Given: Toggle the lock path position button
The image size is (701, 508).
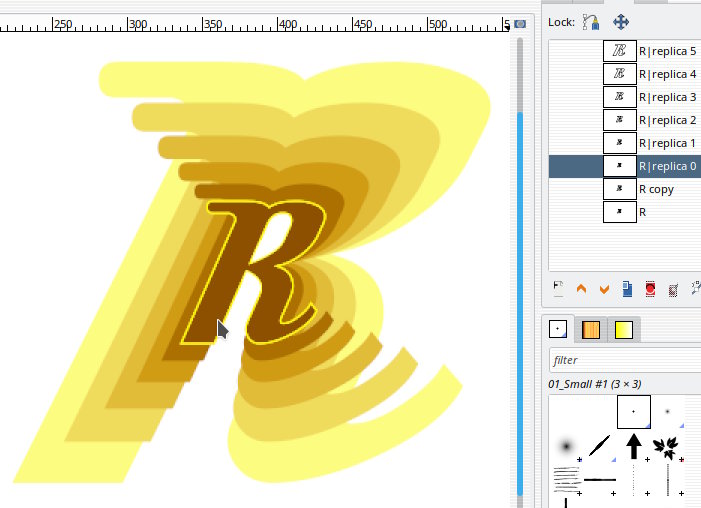Looking at the screenshot, I should (x=621, y=21).
